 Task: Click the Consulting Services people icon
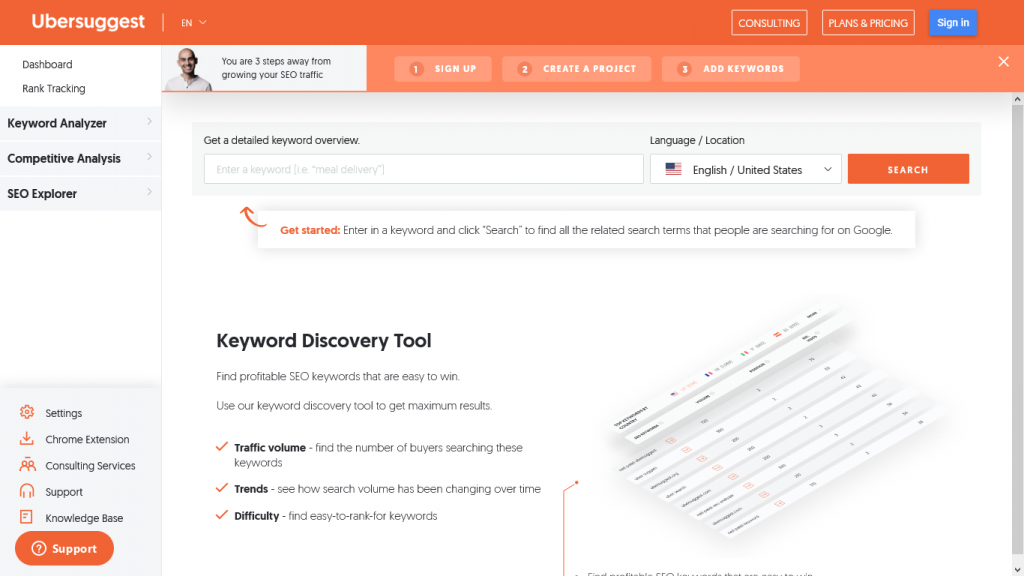[x=27, y=465]
